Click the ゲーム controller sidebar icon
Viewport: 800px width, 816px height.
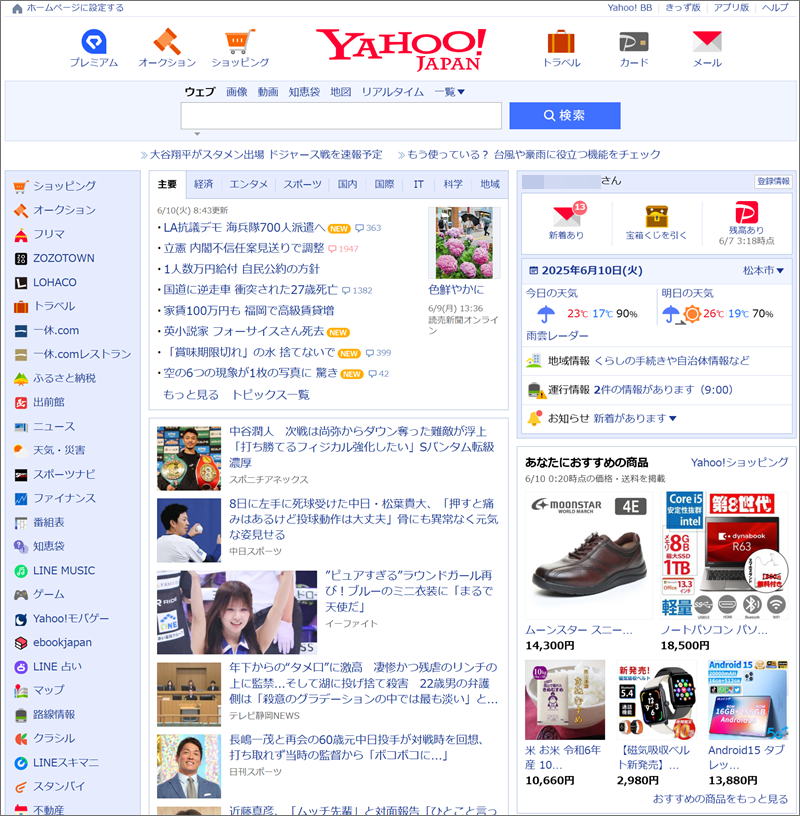pos(21,594)
